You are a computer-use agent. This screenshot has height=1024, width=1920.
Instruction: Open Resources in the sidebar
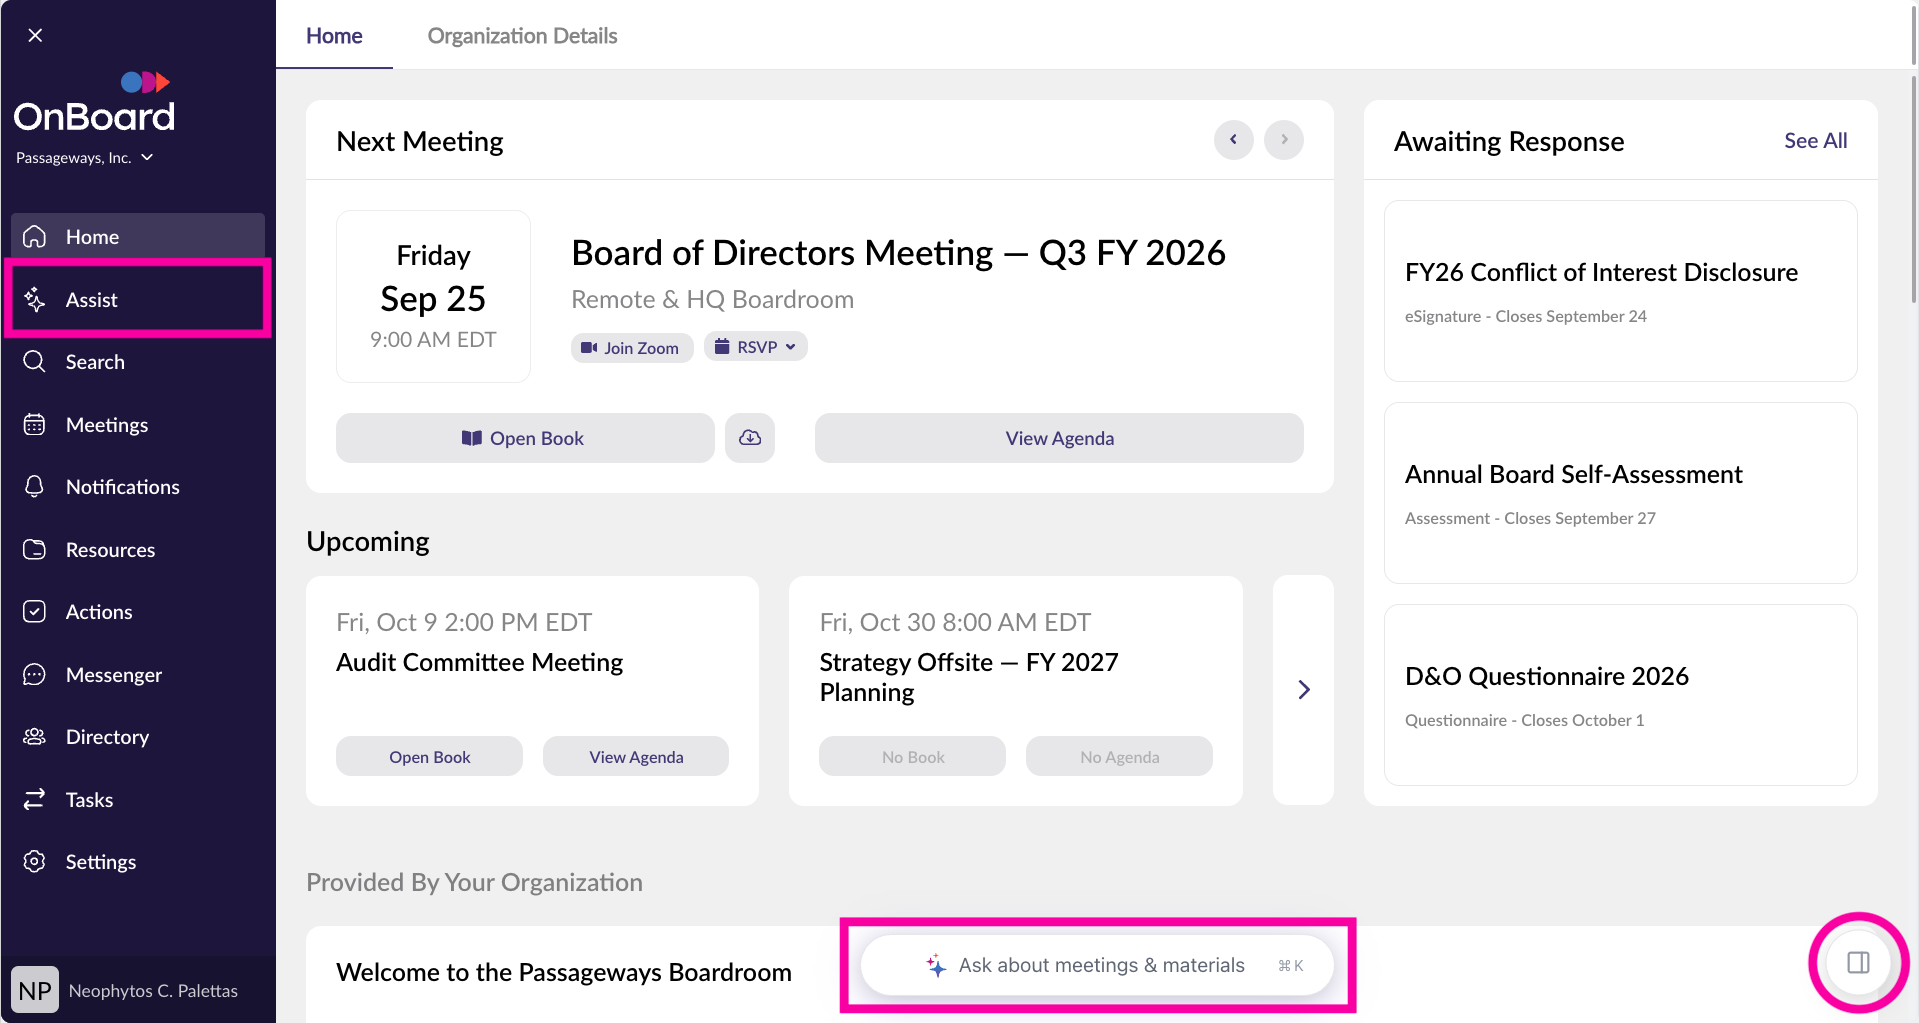[x=138, y=550]
